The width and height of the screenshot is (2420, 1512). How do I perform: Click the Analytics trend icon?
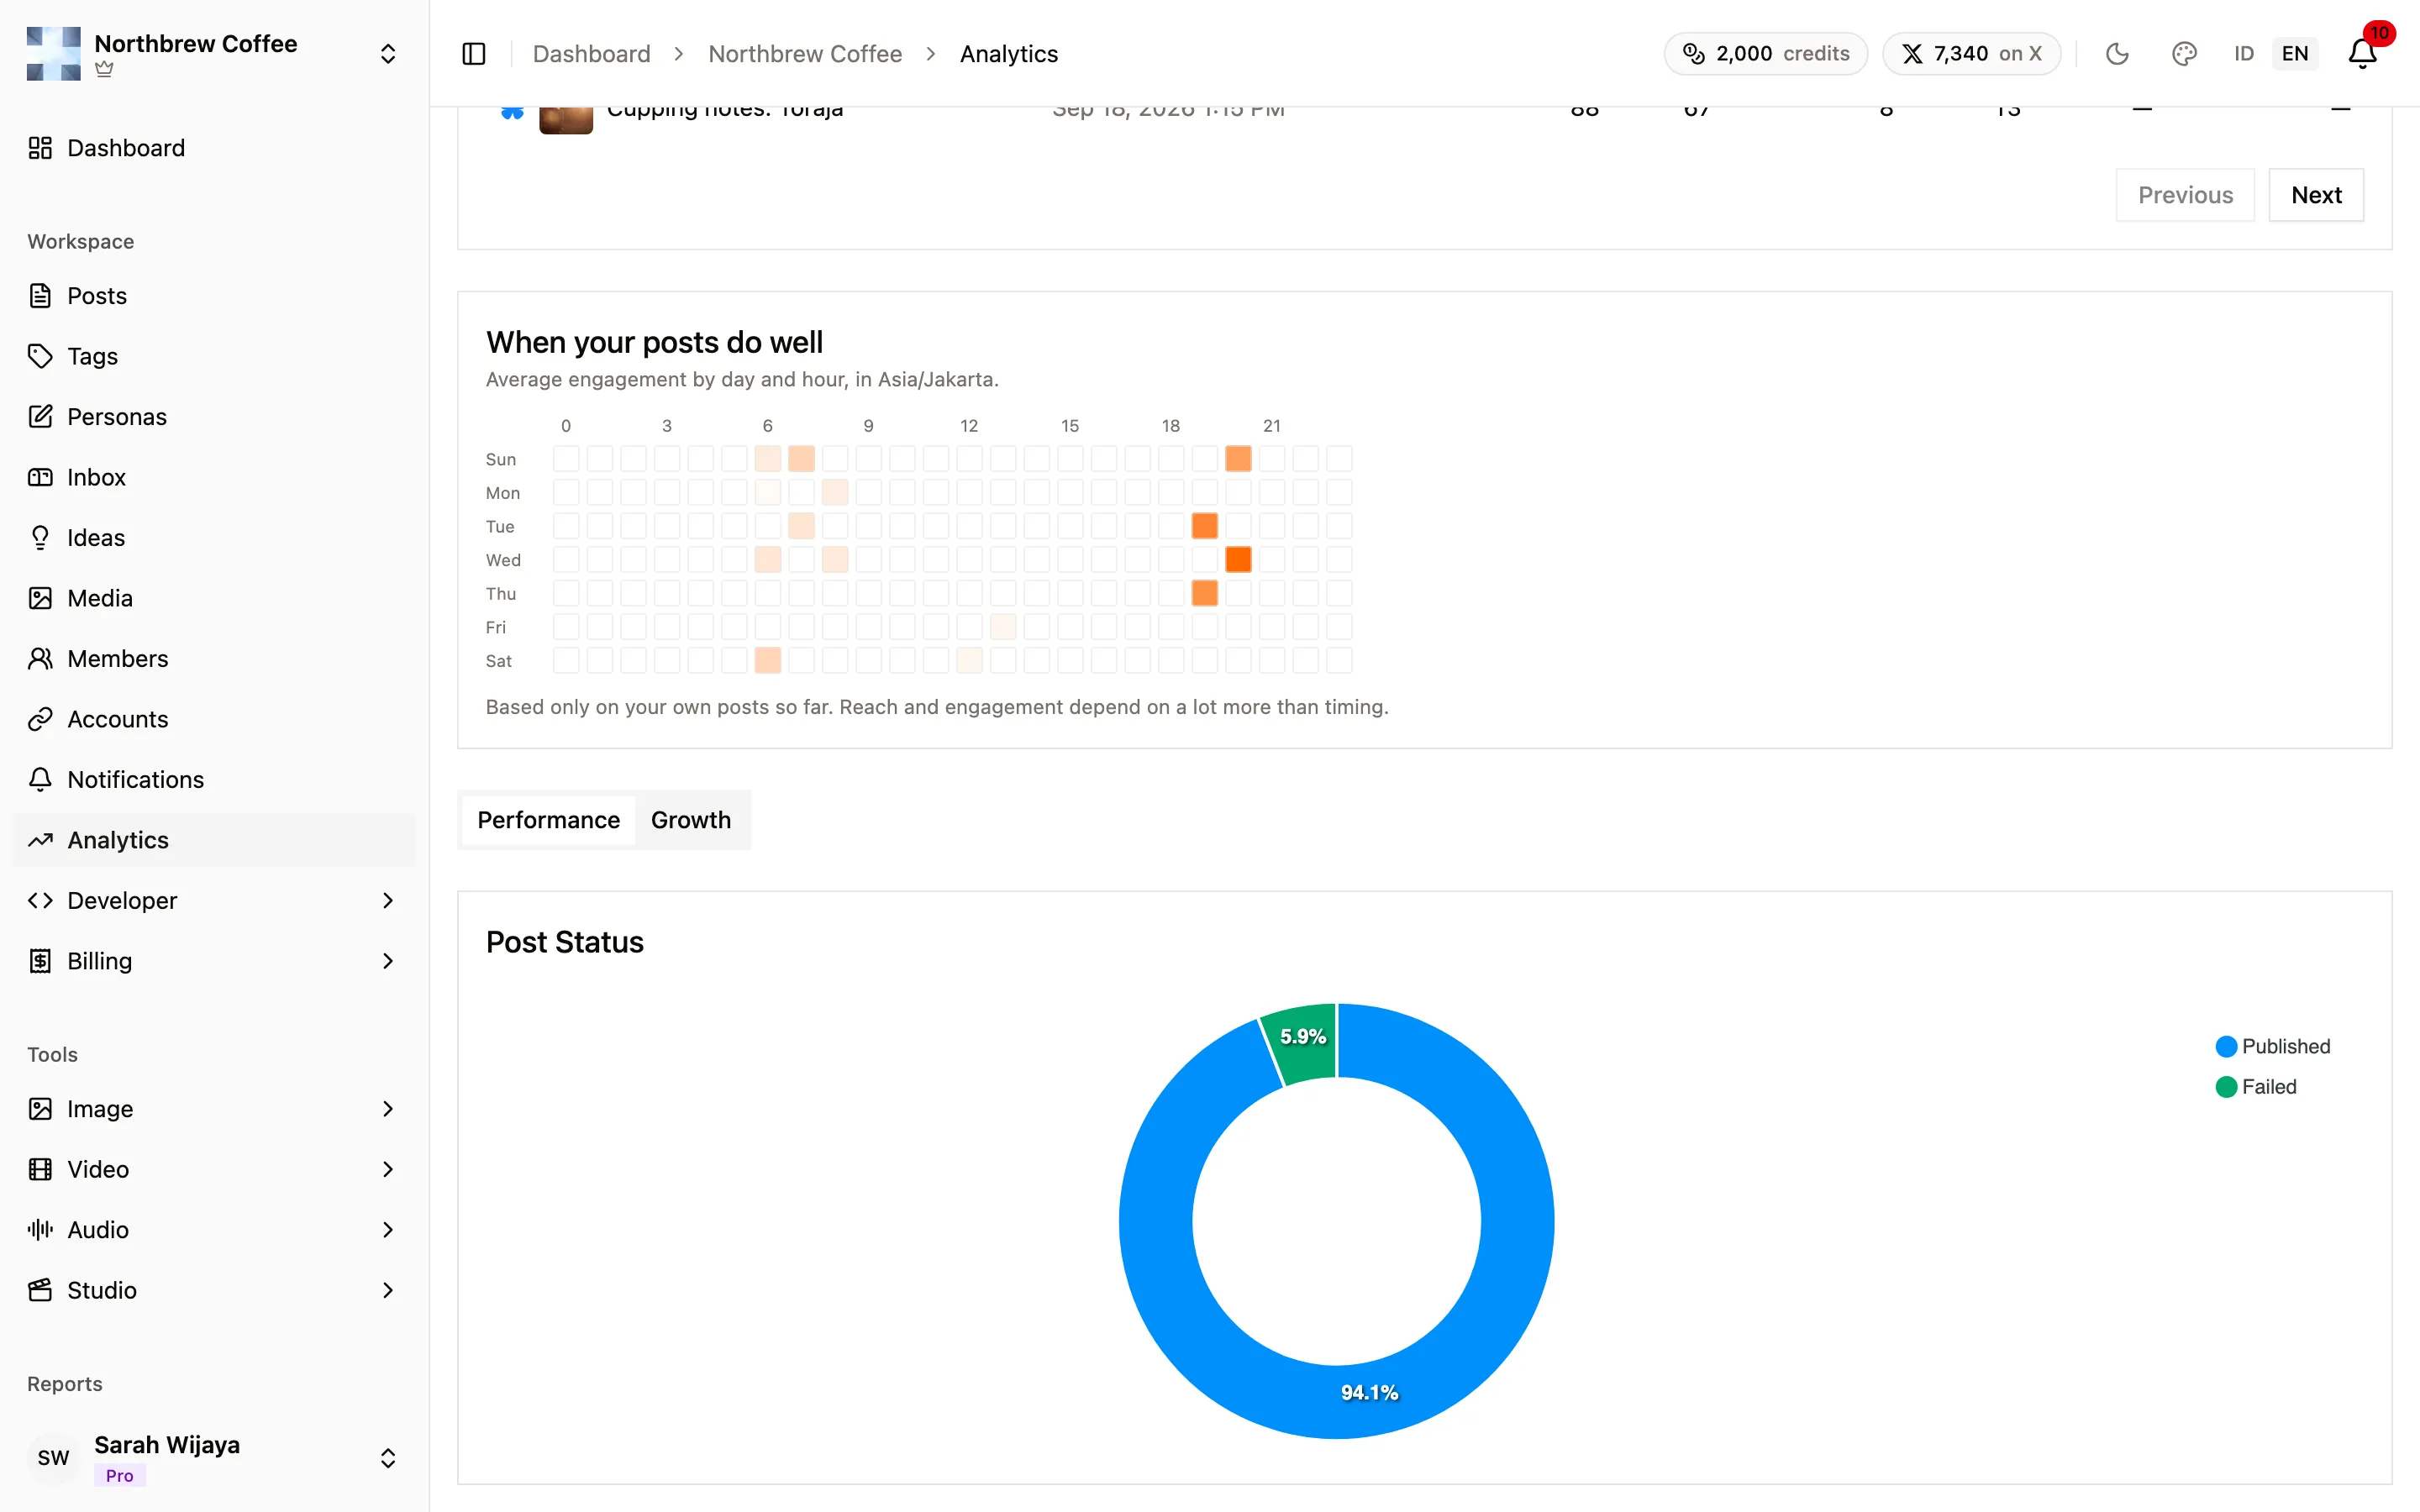coord(40,840)
